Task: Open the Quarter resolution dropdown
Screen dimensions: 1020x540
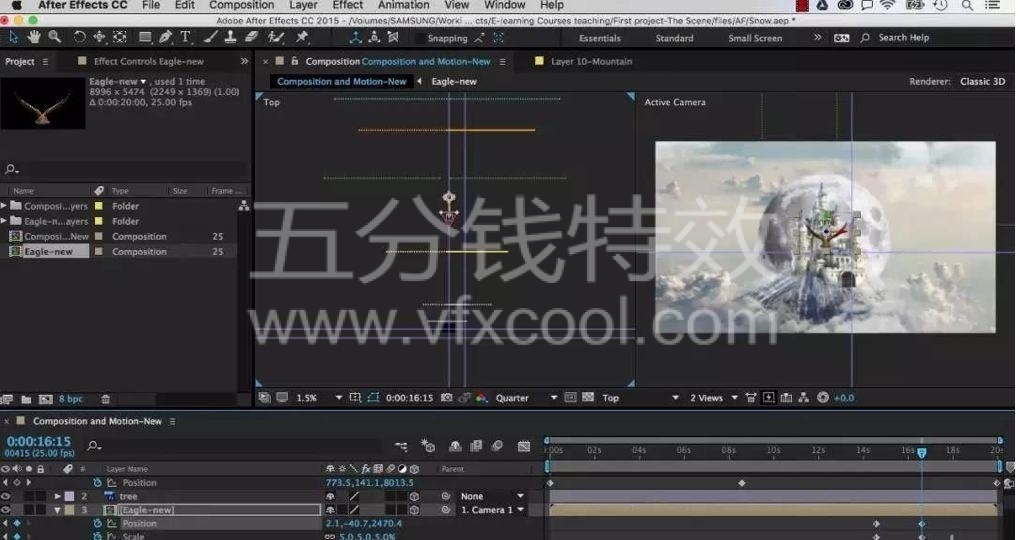Action: 526,398
